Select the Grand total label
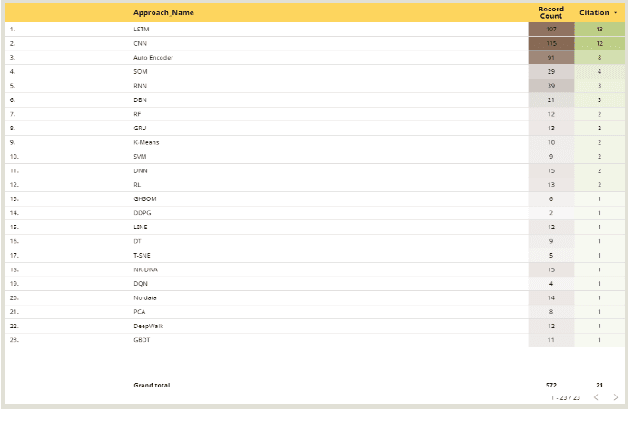The width and height of the screenshot is (628, 442). tap(151, 385)
